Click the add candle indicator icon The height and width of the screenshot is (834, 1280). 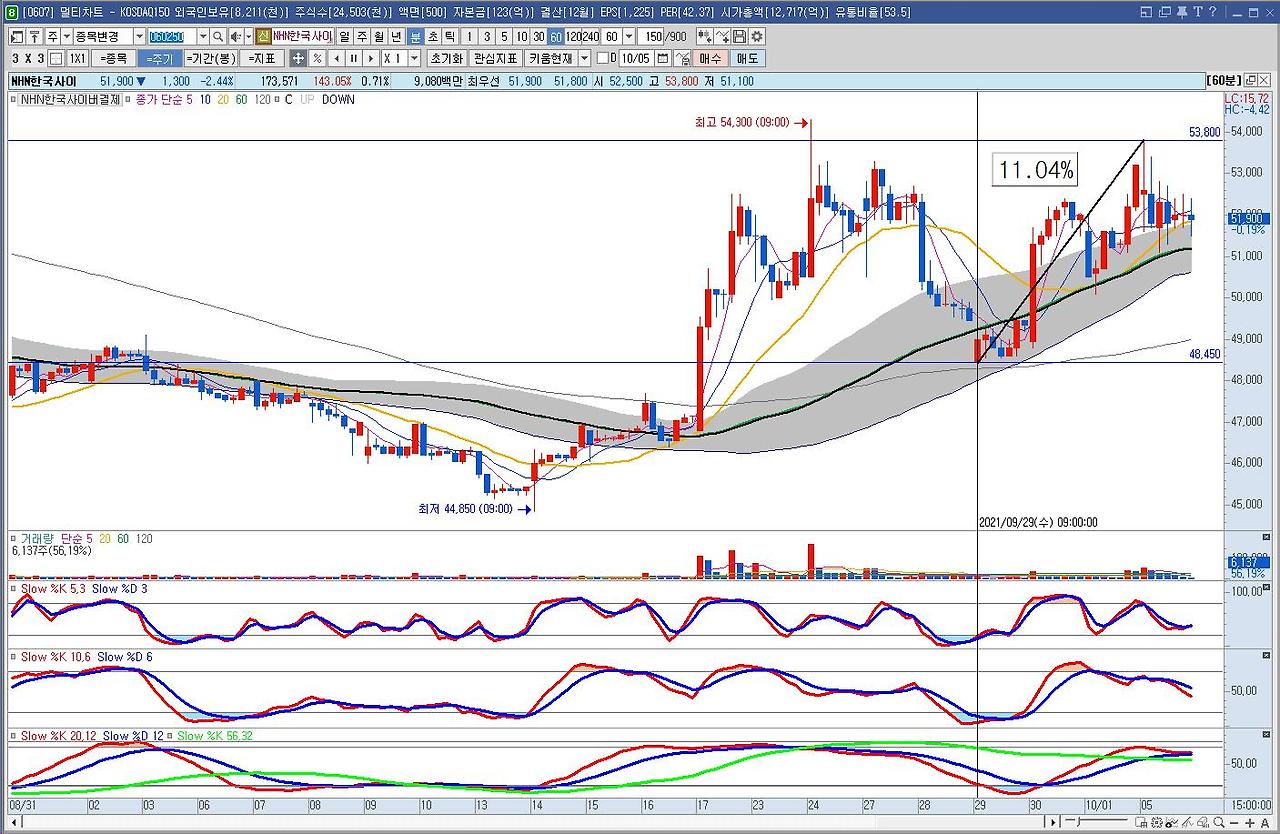(705, 36)
